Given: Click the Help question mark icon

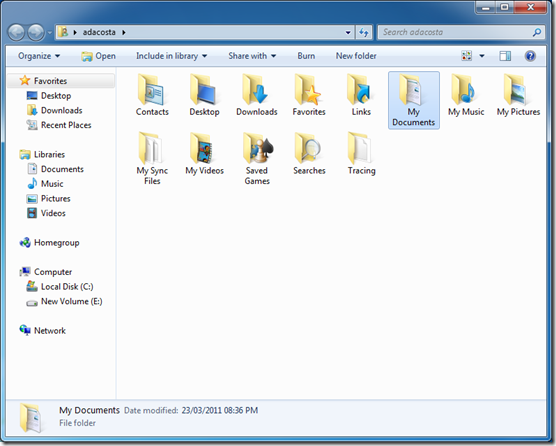Looking at the screenshot, I should 530,56.
